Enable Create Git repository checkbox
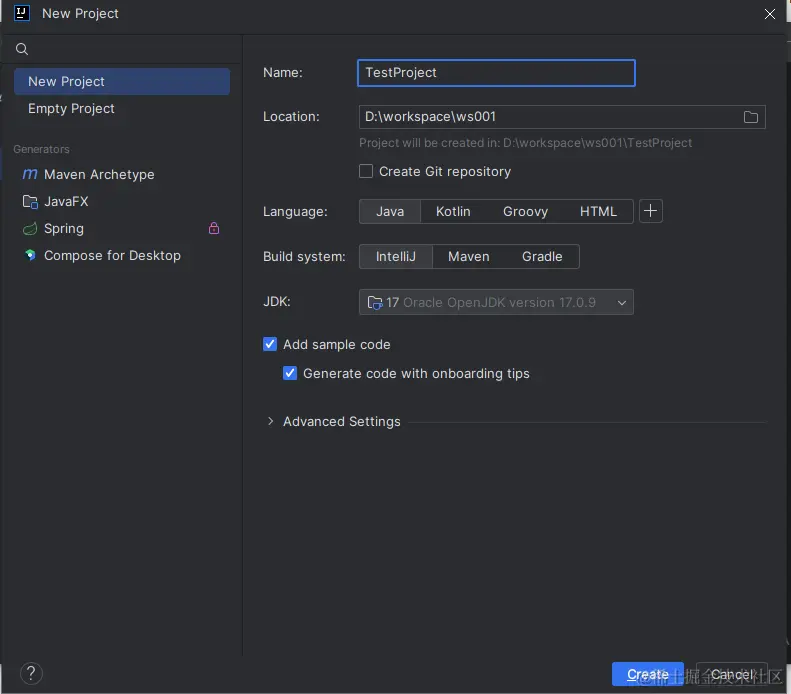 [x=366, y=171]
